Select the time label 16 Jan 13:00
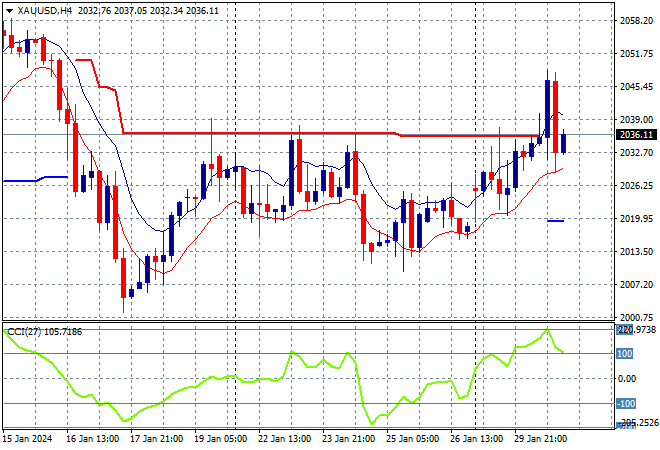 coord(93,439)
